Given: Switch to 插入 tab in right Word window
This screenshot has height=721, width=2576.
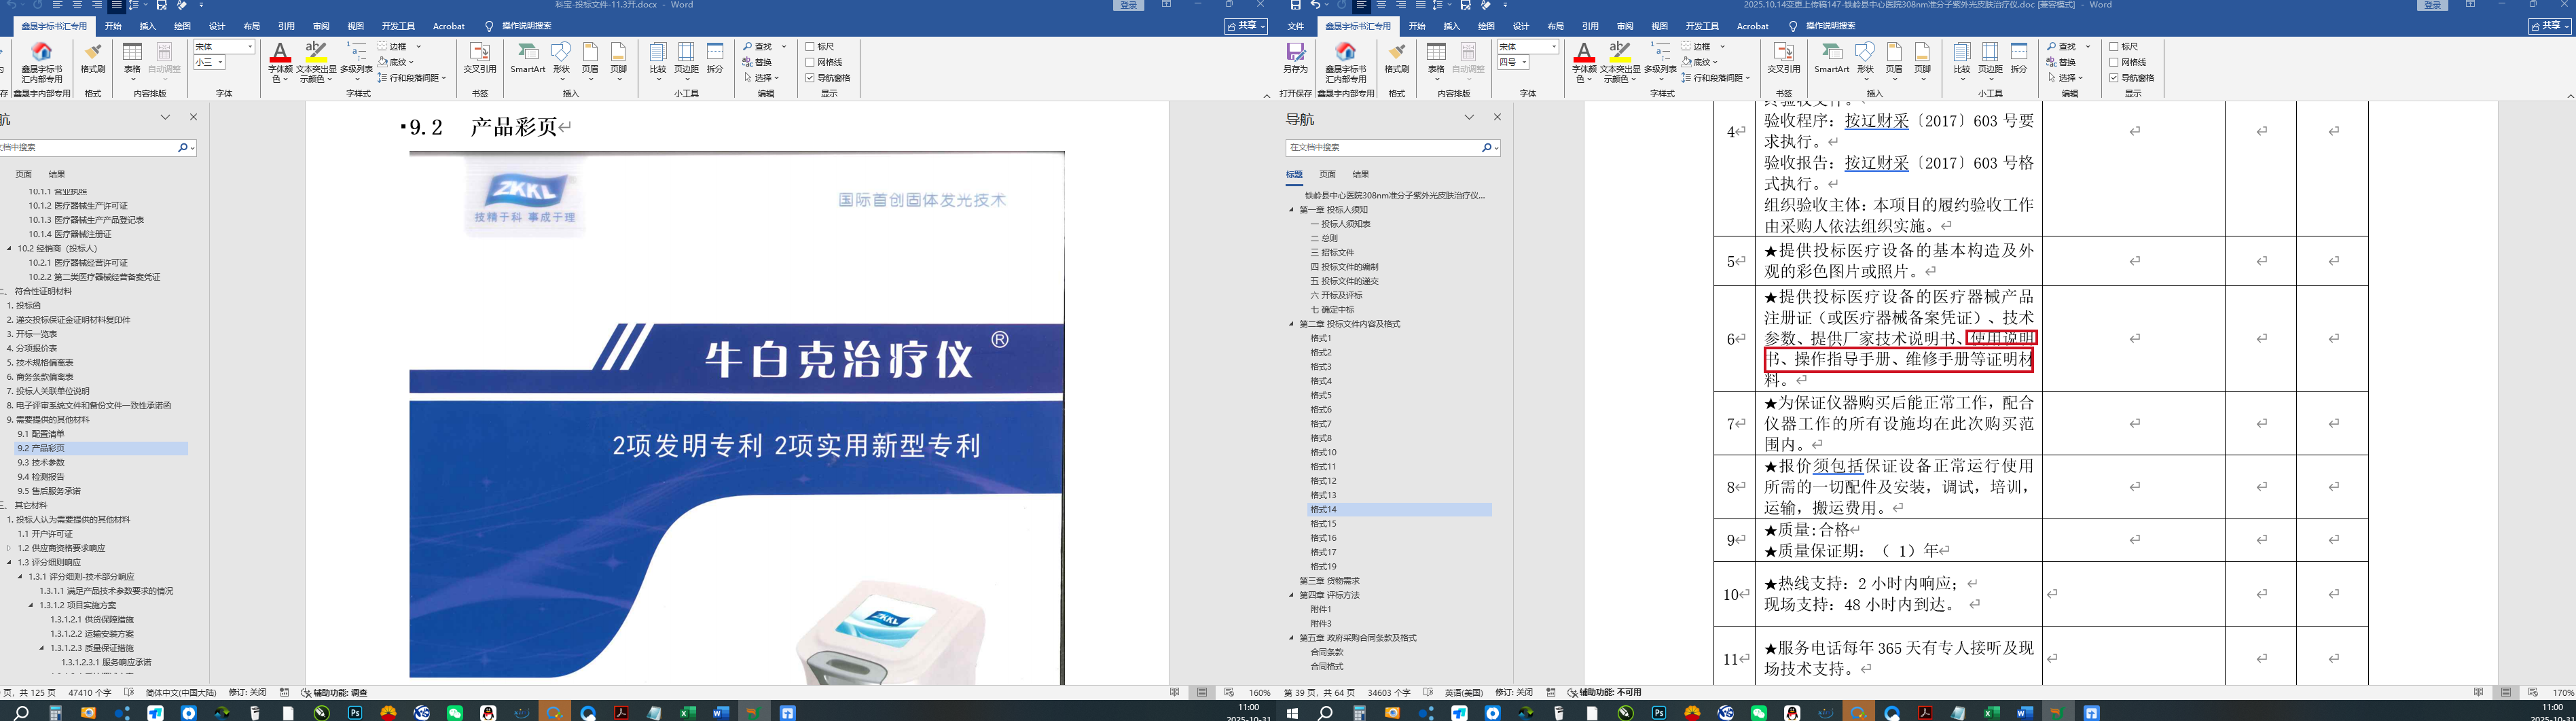Looking at the screenshot, I should [x=1452, y=26].
